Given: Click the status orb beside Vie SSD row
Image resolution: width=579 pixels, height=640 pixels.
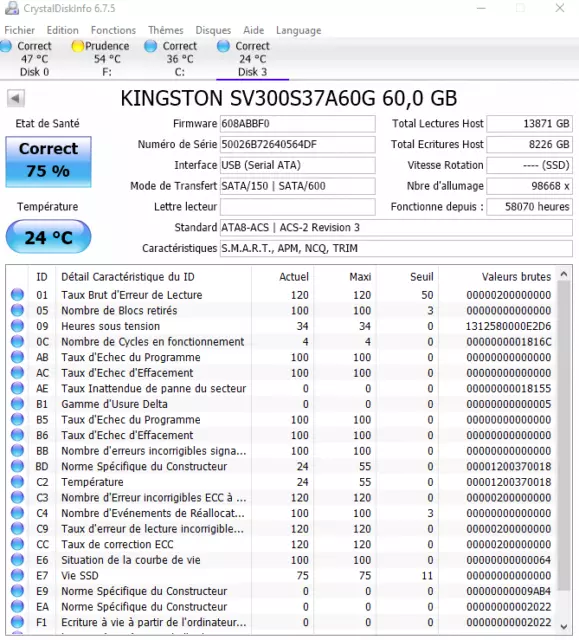Looking at the screenshot, I should tap(17, 575).
